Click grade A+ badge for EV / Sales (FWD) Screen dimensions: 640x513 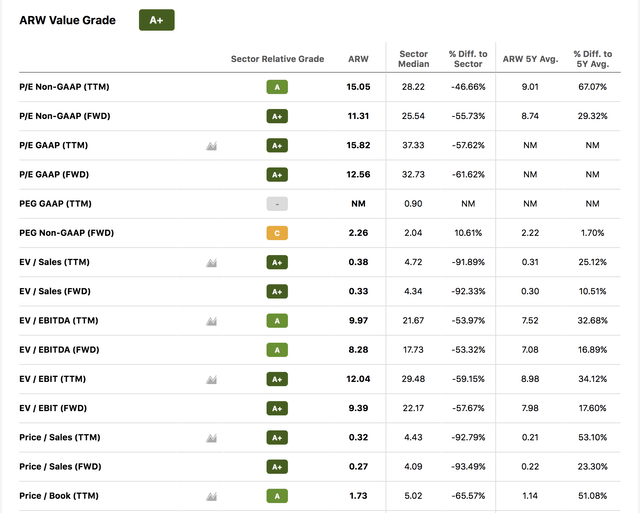pos(277,291)
